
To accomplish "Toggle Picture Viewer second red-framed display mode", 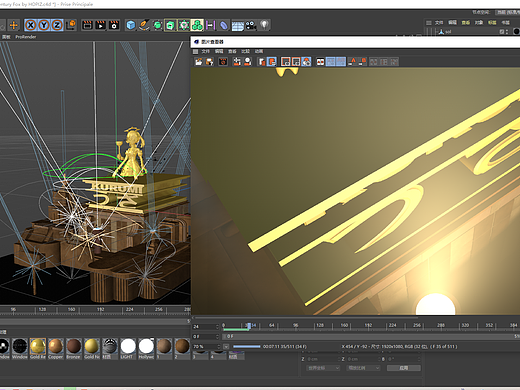I will click(x=296, y=62).
